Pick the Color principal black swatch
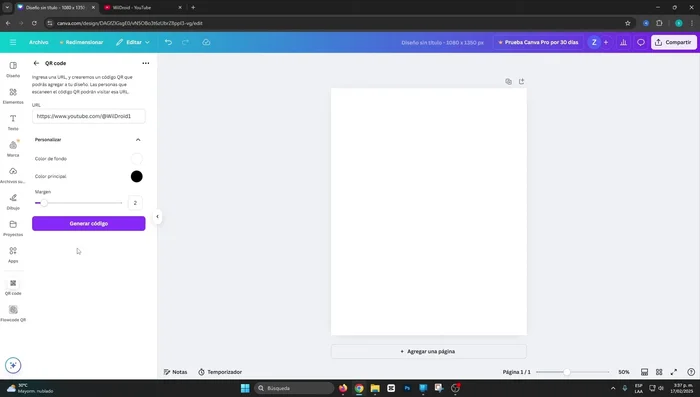This screenshot has width=700, height=397. click(137, 176)
